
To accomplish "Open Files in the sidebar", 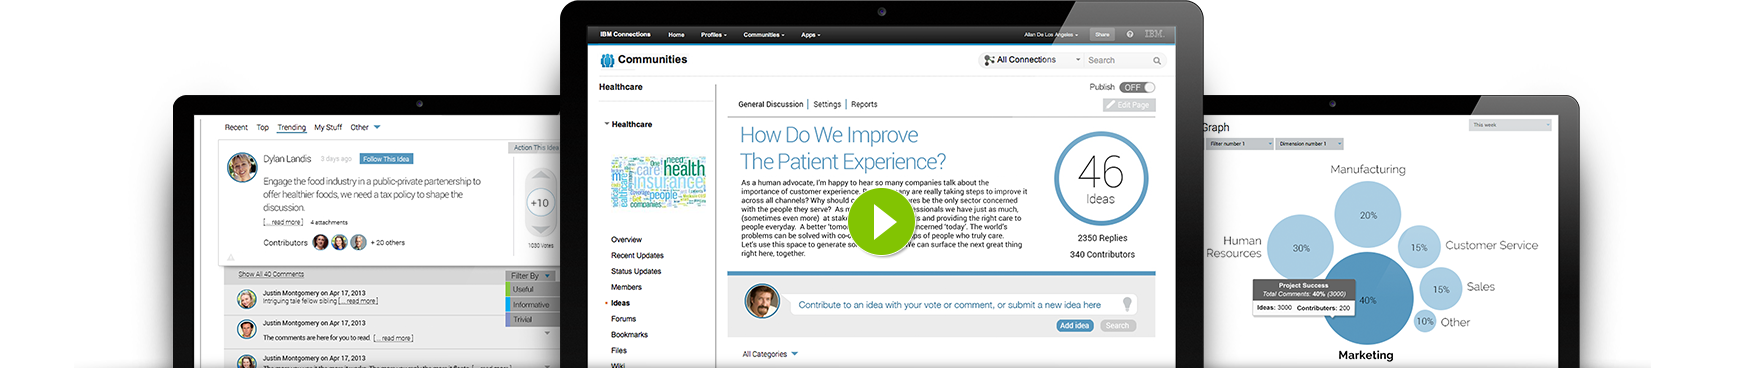I will click(619, 351).
